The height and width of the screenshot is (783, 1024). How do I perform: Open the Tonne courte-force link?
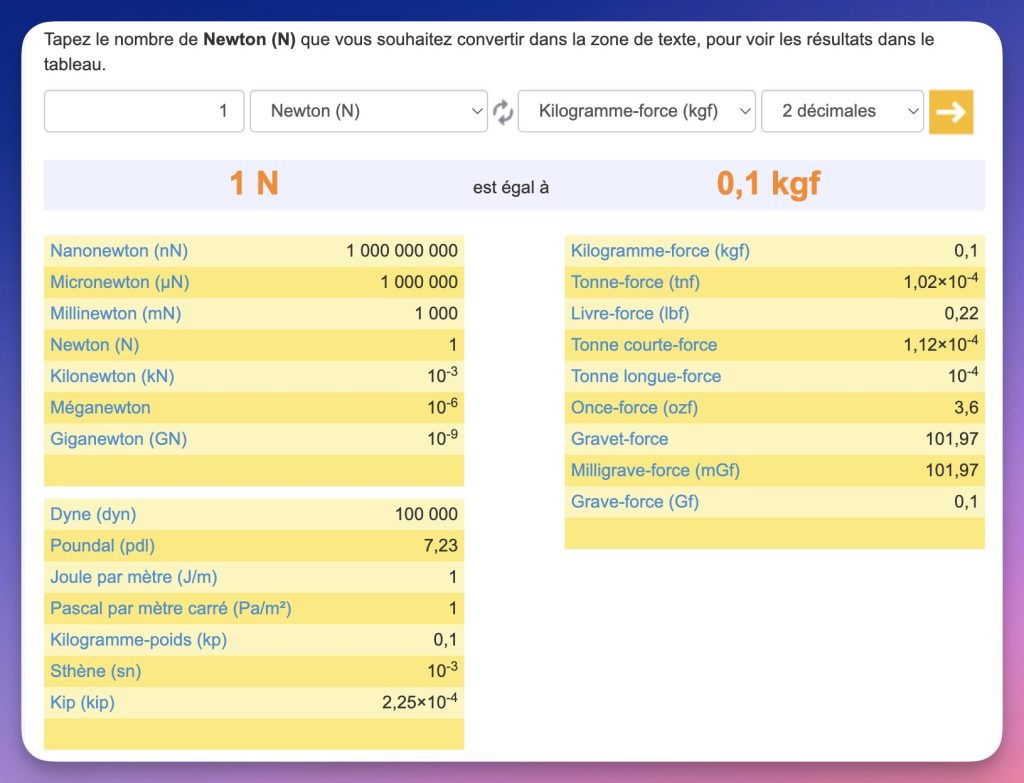(644, 345)
